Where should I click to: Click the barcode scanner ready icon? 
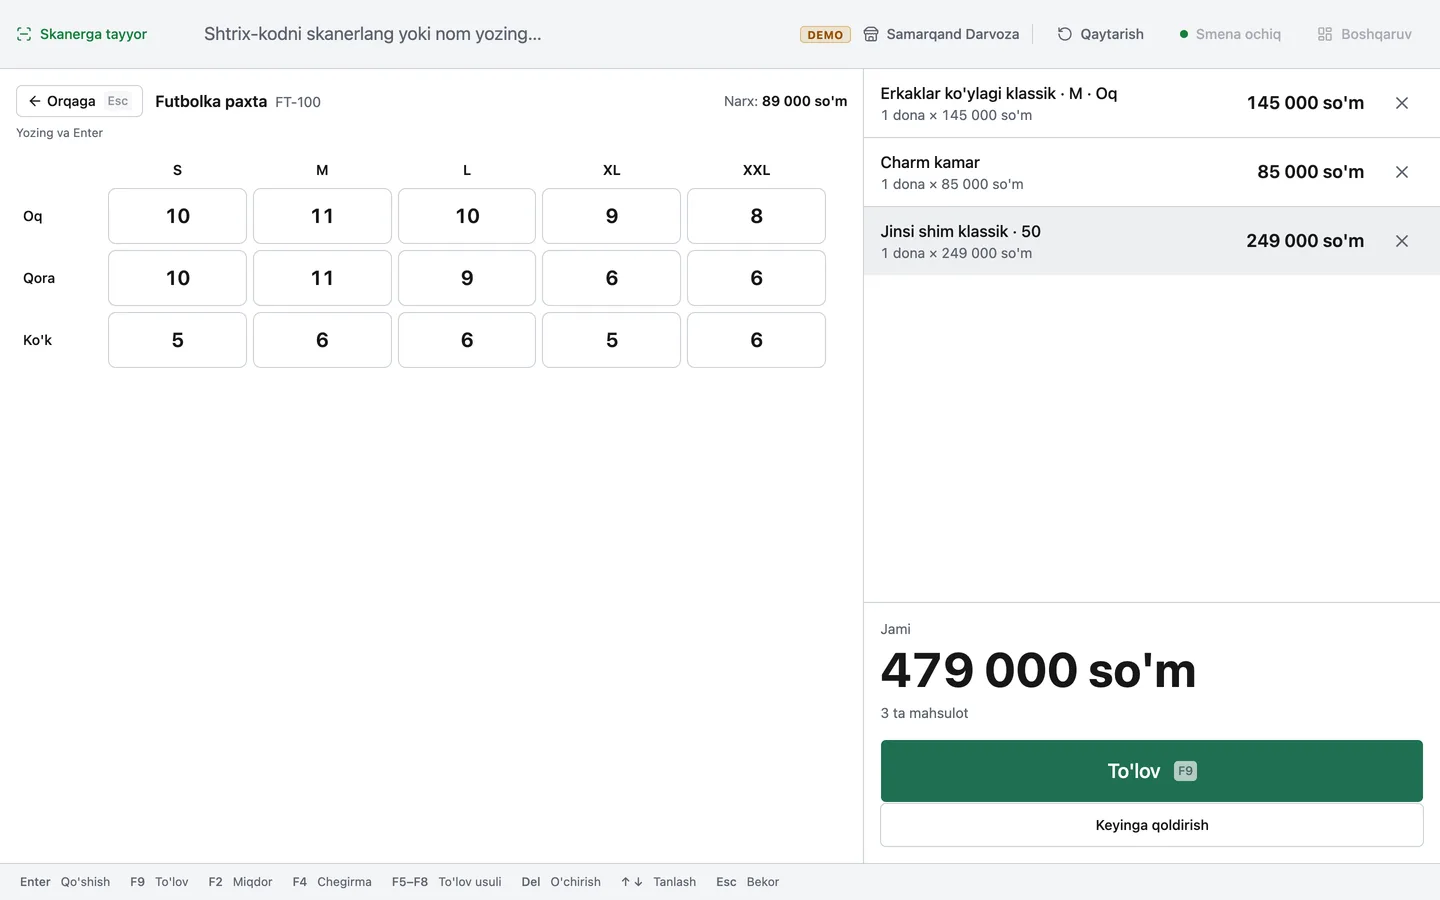point(24,34)
